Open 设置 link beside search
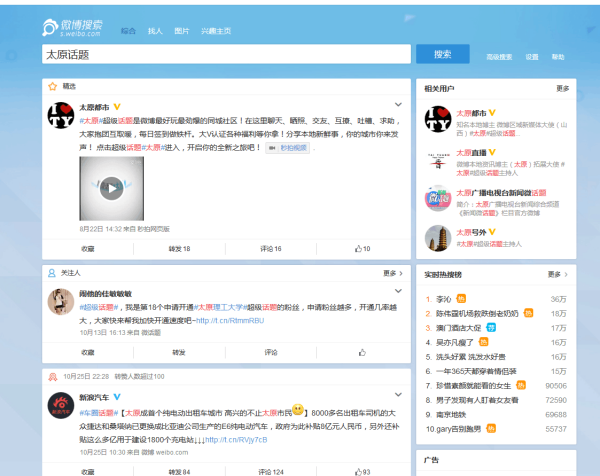Image resolution: width=600 pixels, height=476 pixels. [532, 57]
